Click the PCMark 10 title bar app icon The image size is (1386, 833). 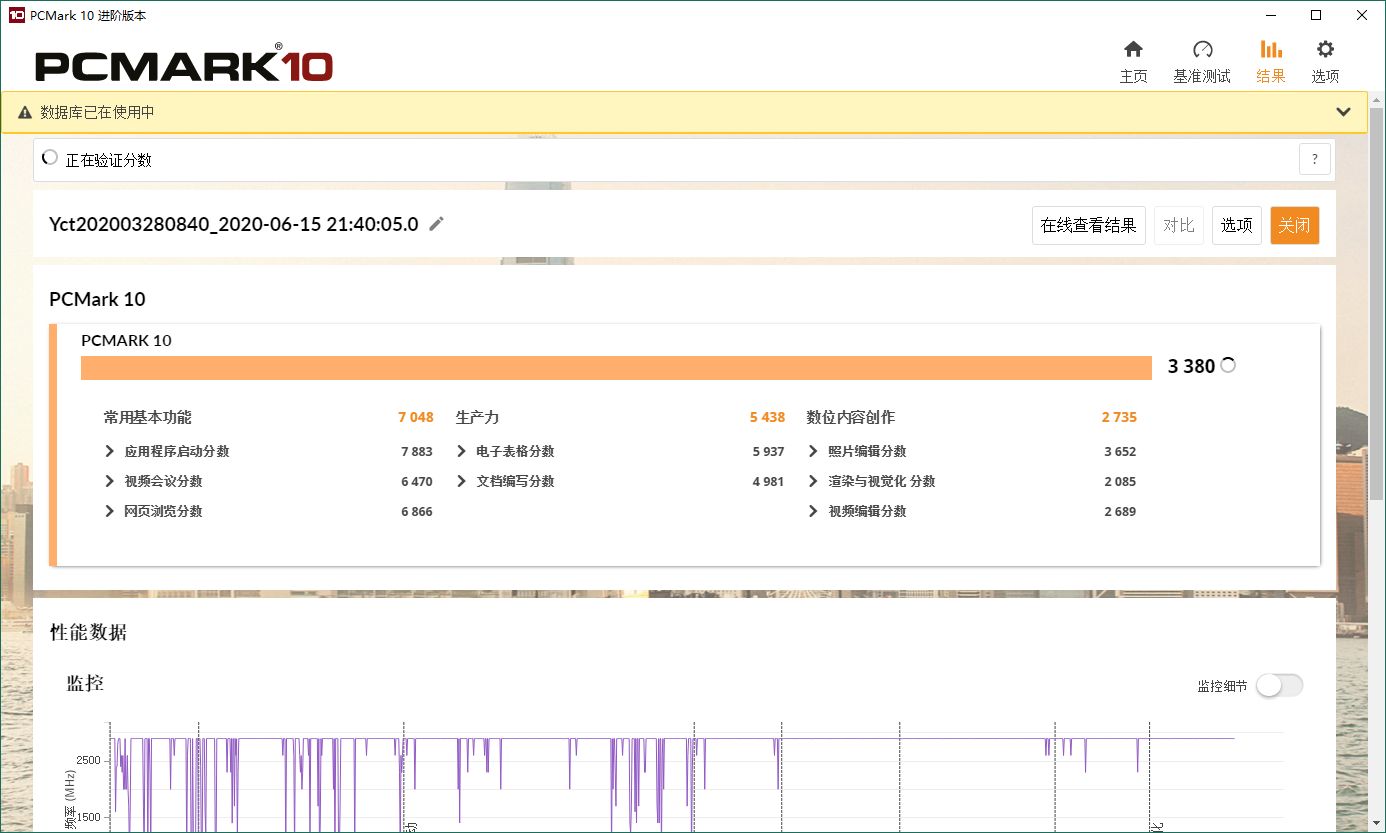pos(16,15)
